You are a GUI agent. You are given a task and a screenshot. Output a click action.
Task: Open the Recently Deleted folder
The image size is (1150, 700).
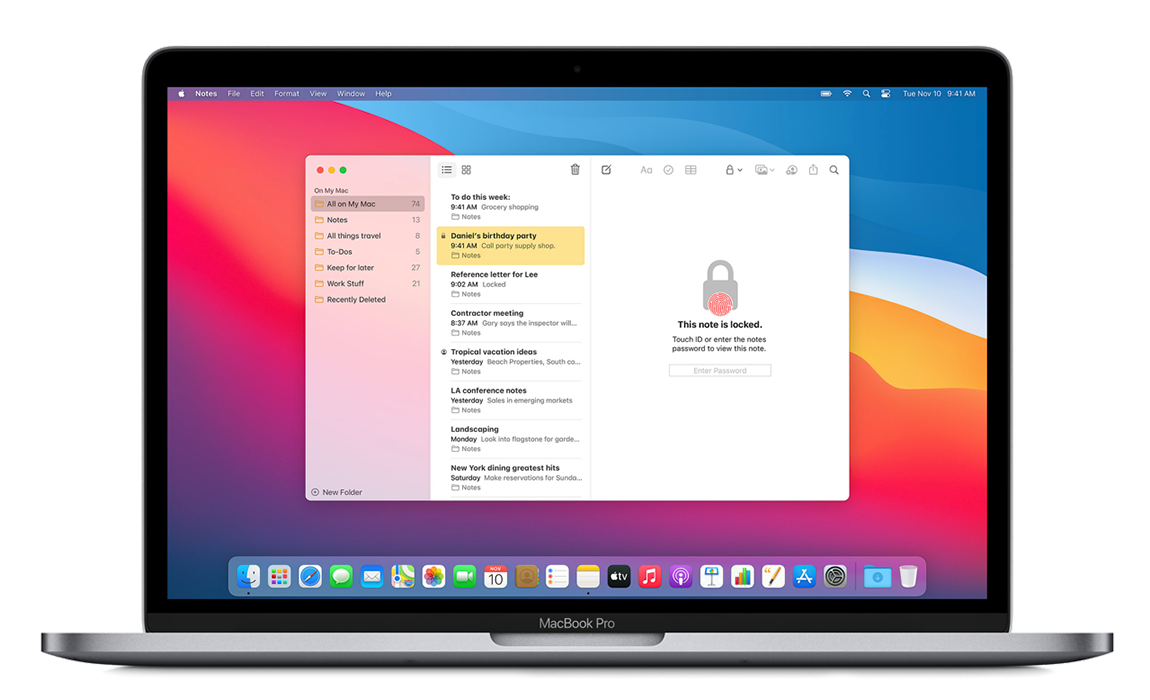367,299
